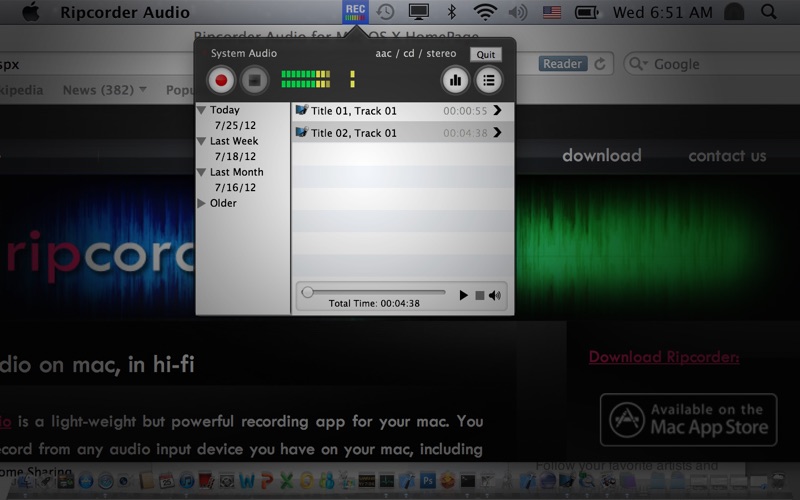Click the Available on the Mac App Store badge
Screen dimensions: 800x500
(688, 420)
